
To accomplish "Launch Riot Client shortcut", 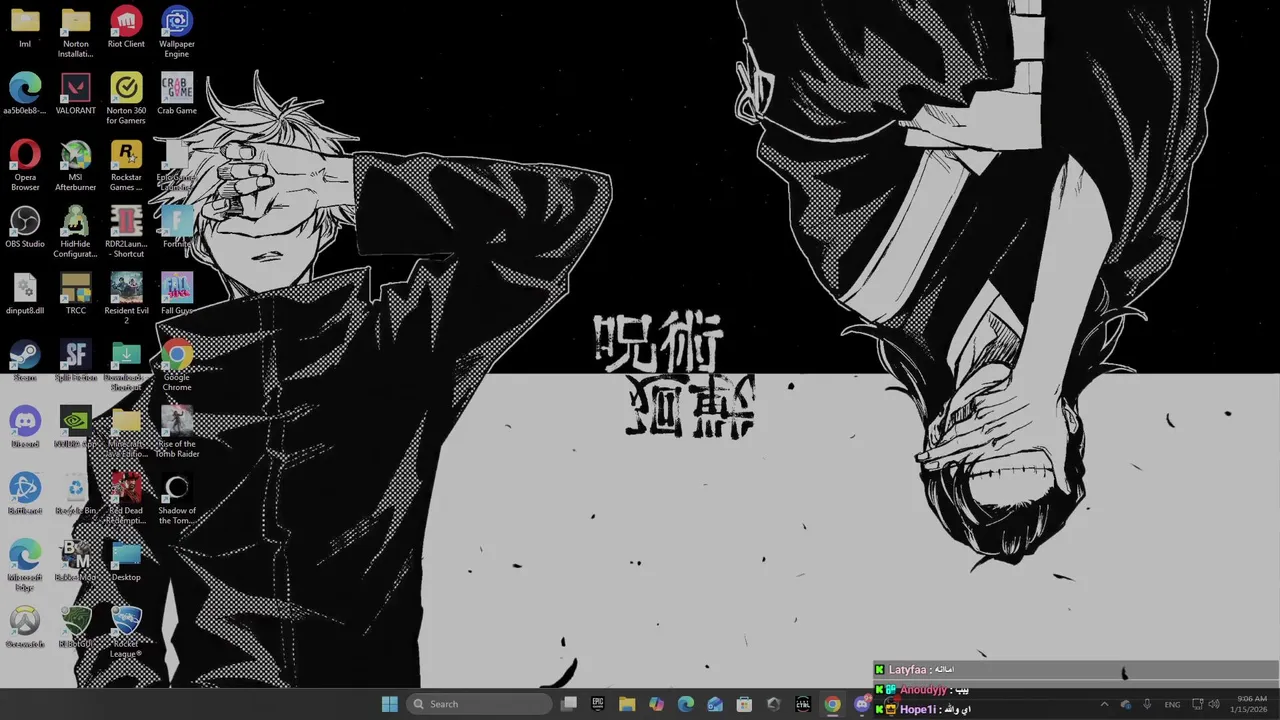I will point(126,27).
